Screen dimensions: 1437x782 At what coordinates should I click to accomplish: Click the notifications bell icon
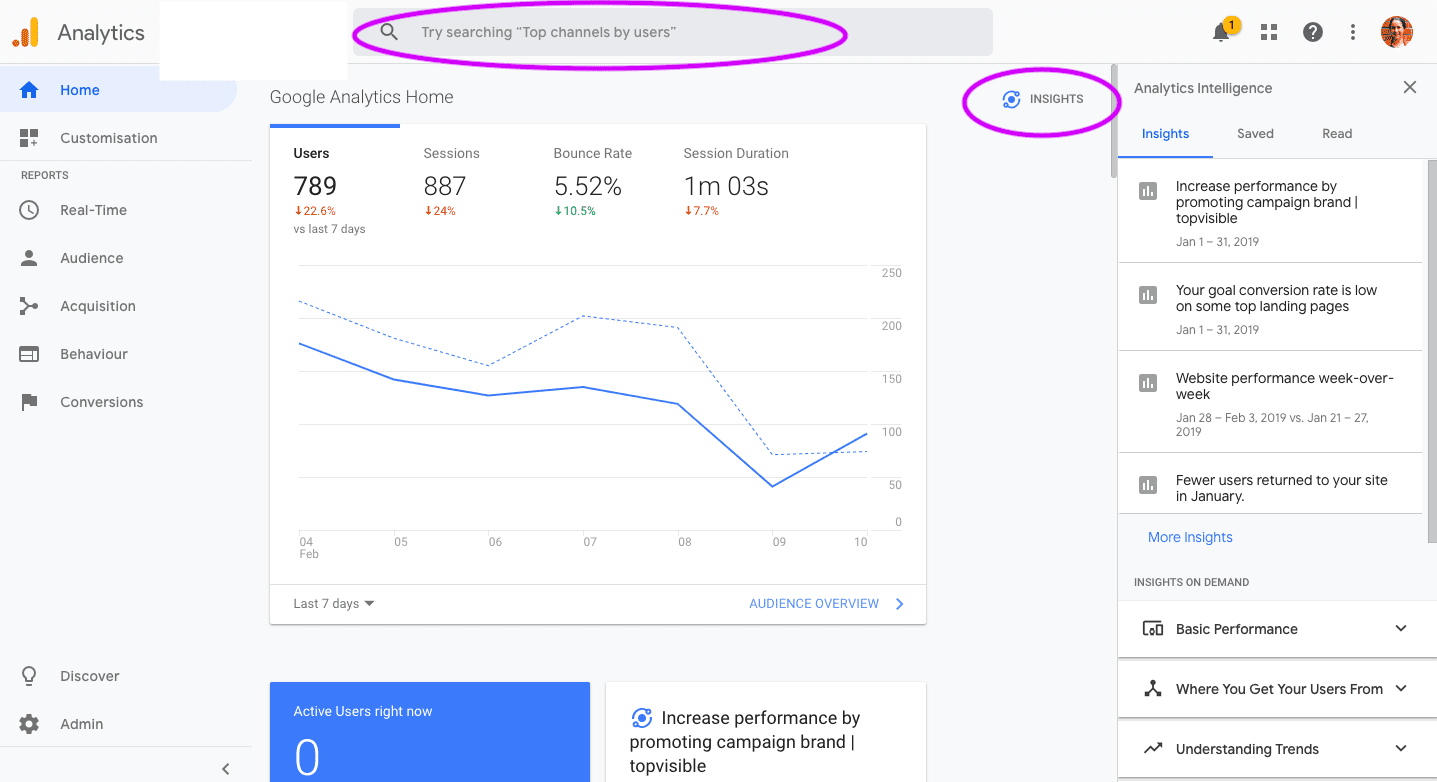click(x=1221, y=33)
